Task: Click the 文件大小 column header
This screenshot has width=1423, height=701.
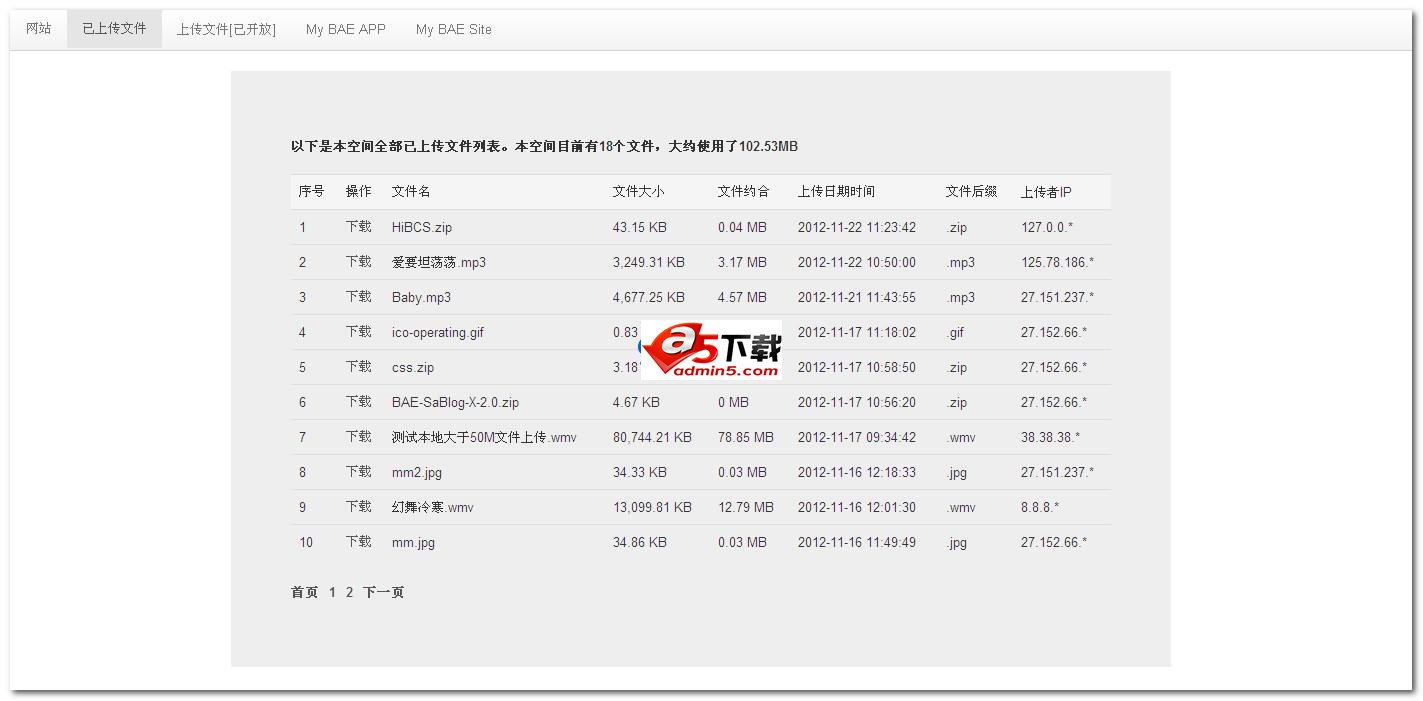Action: (638, 191)
